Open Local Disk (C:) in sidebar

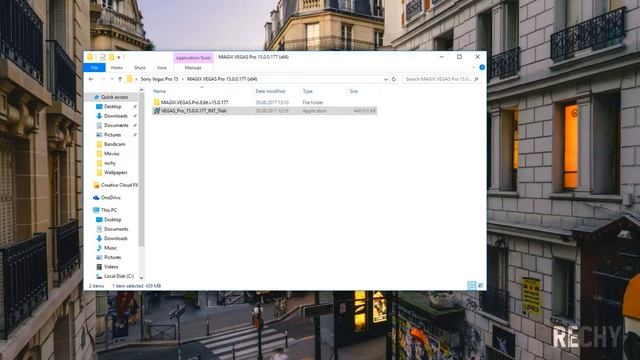119,276
